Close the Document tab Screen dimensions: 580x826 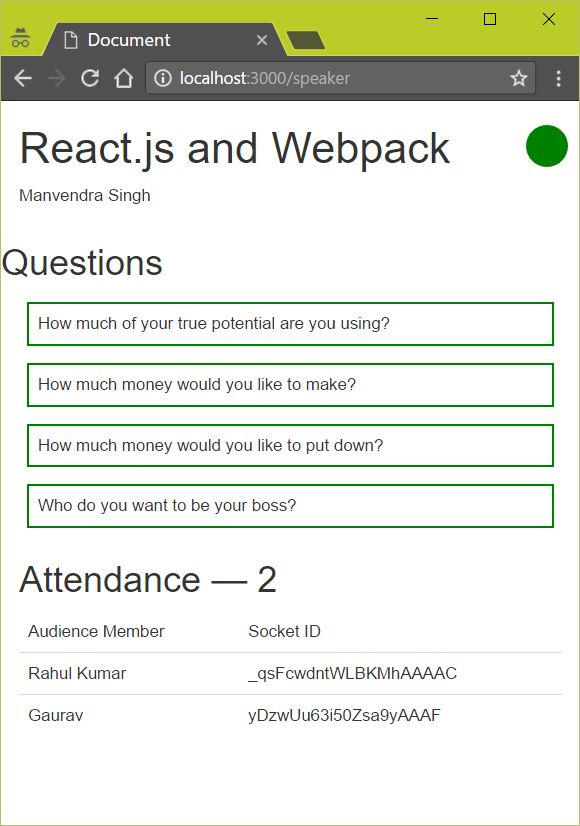point(262,40)
